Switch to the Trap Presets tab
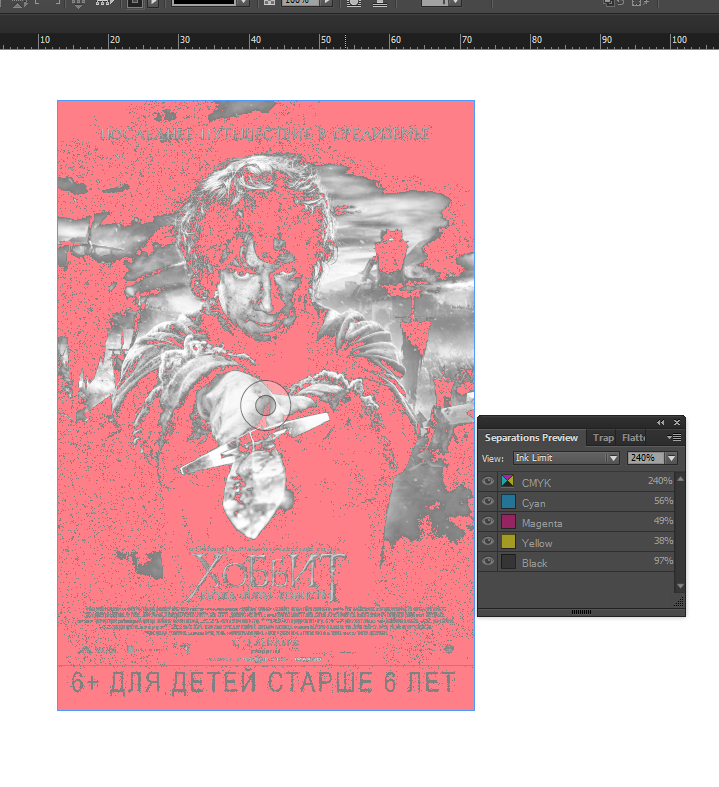The height and width of the screenshot is (787, 719). click(x=603, y=438)
